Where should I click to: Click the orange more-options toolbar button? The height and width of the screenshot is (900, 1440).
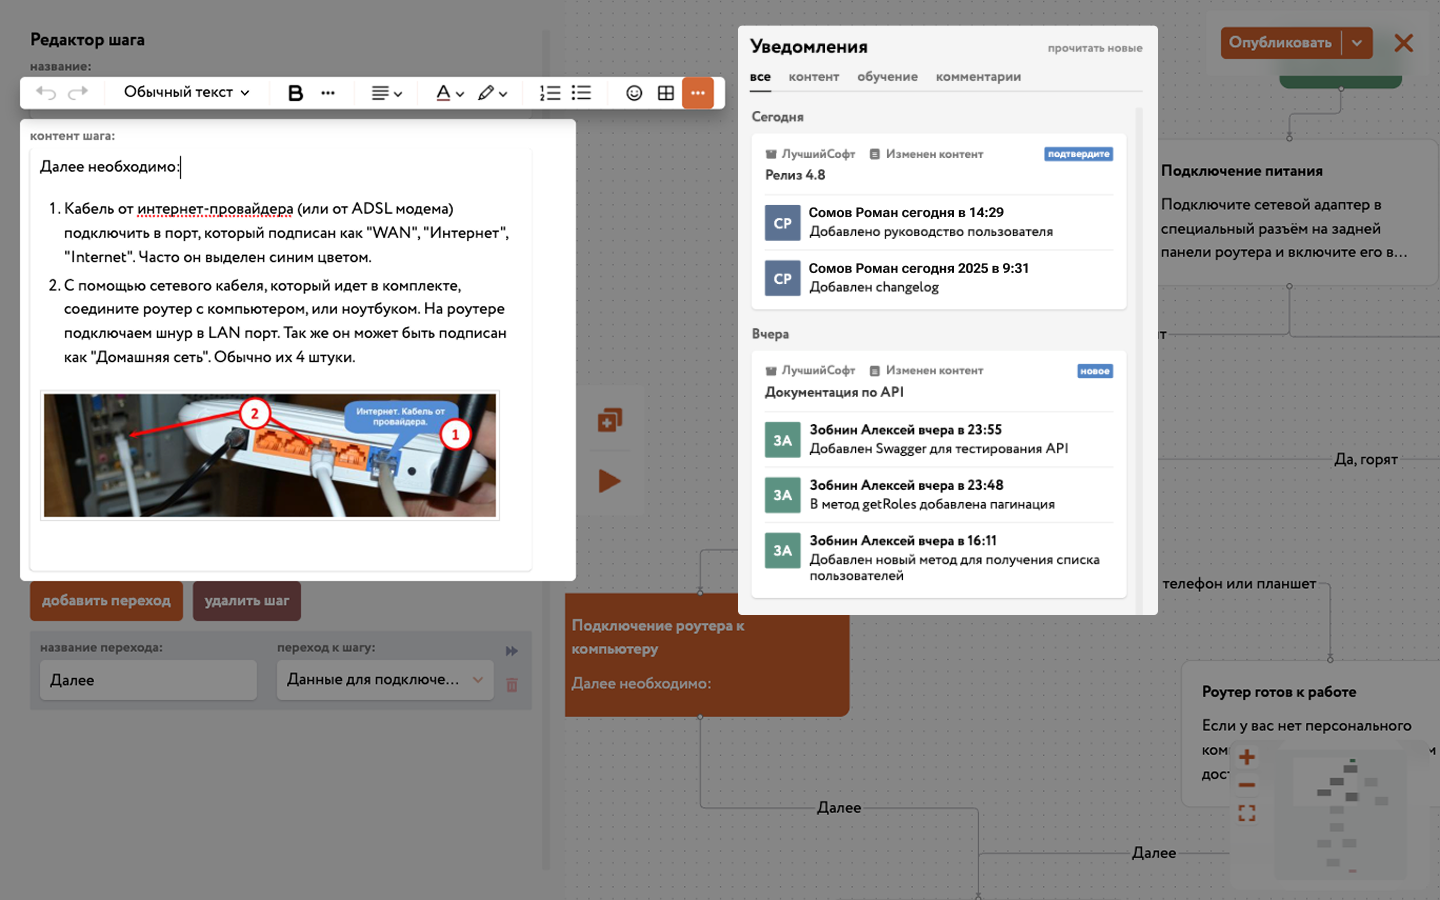pyautogui.click(x=698, y=93)
